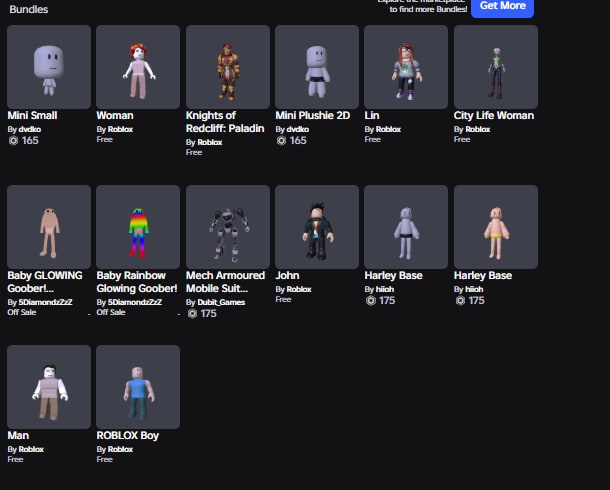The width and height of the screenshot is (610, 490).
Task: Select the City Life Woman avatar image
Action: 496,67
